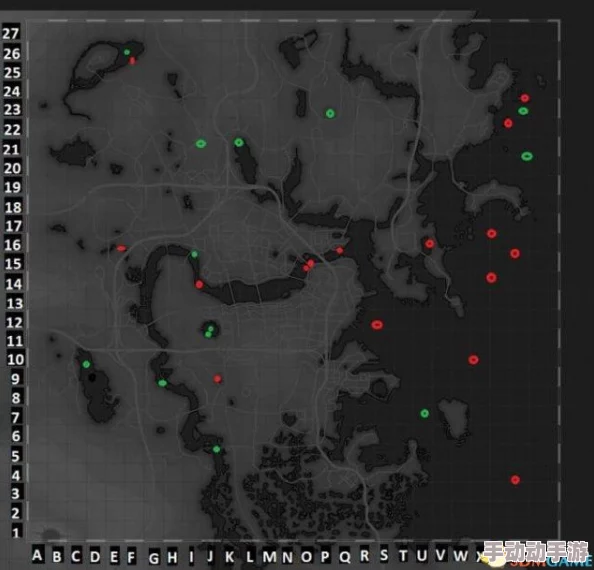The height and width of the screenshot is (570, 594).
Task: Select the green marker on the northwest lake
Action: click(127, 52)
